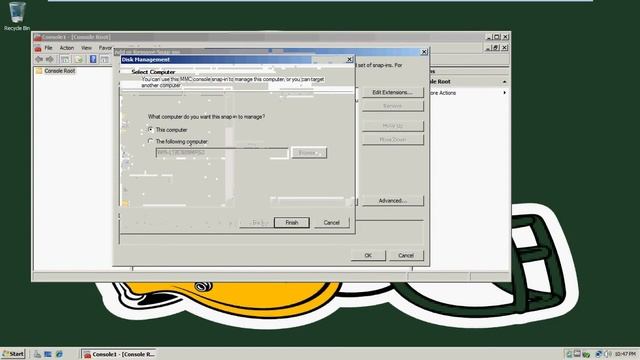The image size is (640, 360).
Task: Click the Forward arrow in MMC toolbar
Action: [x=50, y=60]
